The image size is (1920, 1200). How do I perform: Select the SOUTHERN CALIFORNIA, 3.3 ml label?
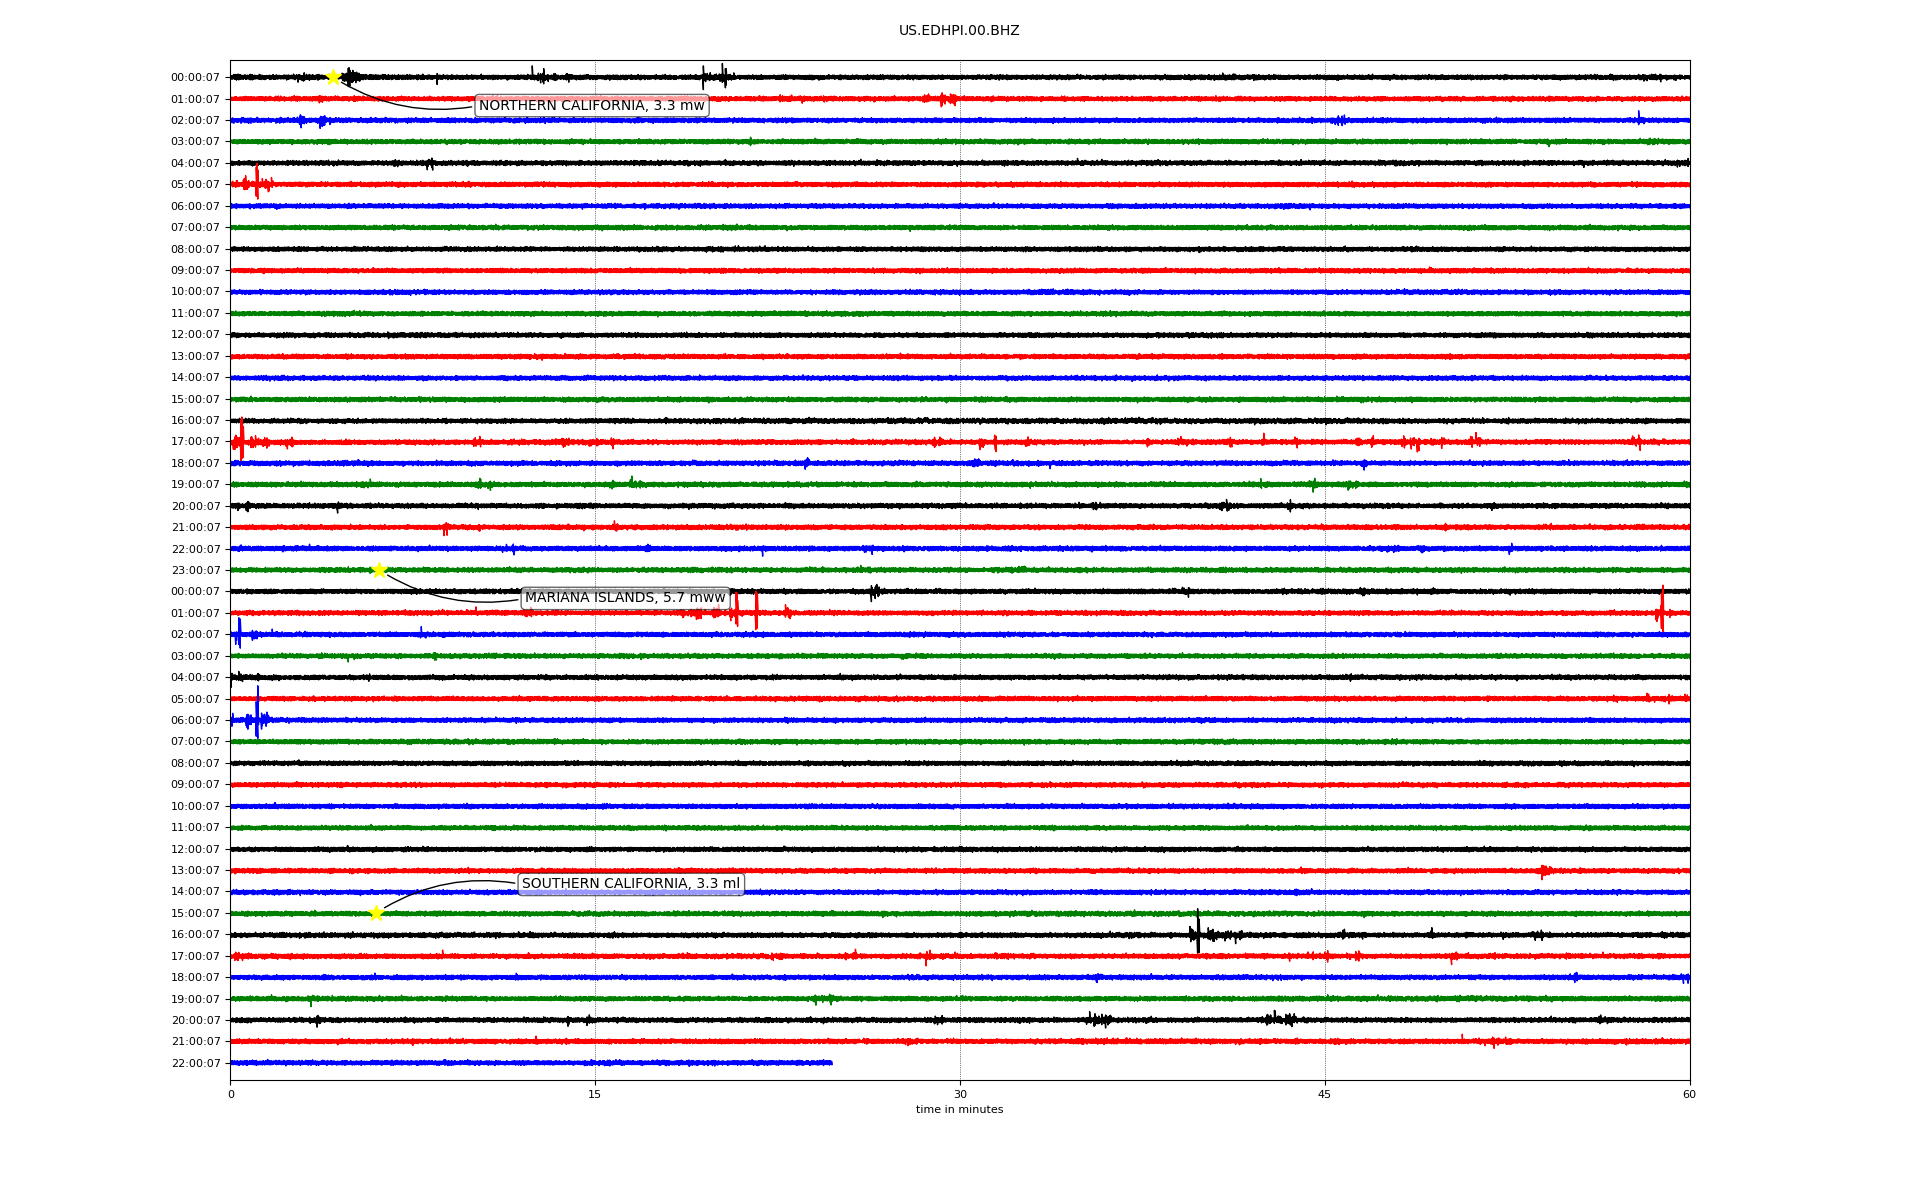631,884
